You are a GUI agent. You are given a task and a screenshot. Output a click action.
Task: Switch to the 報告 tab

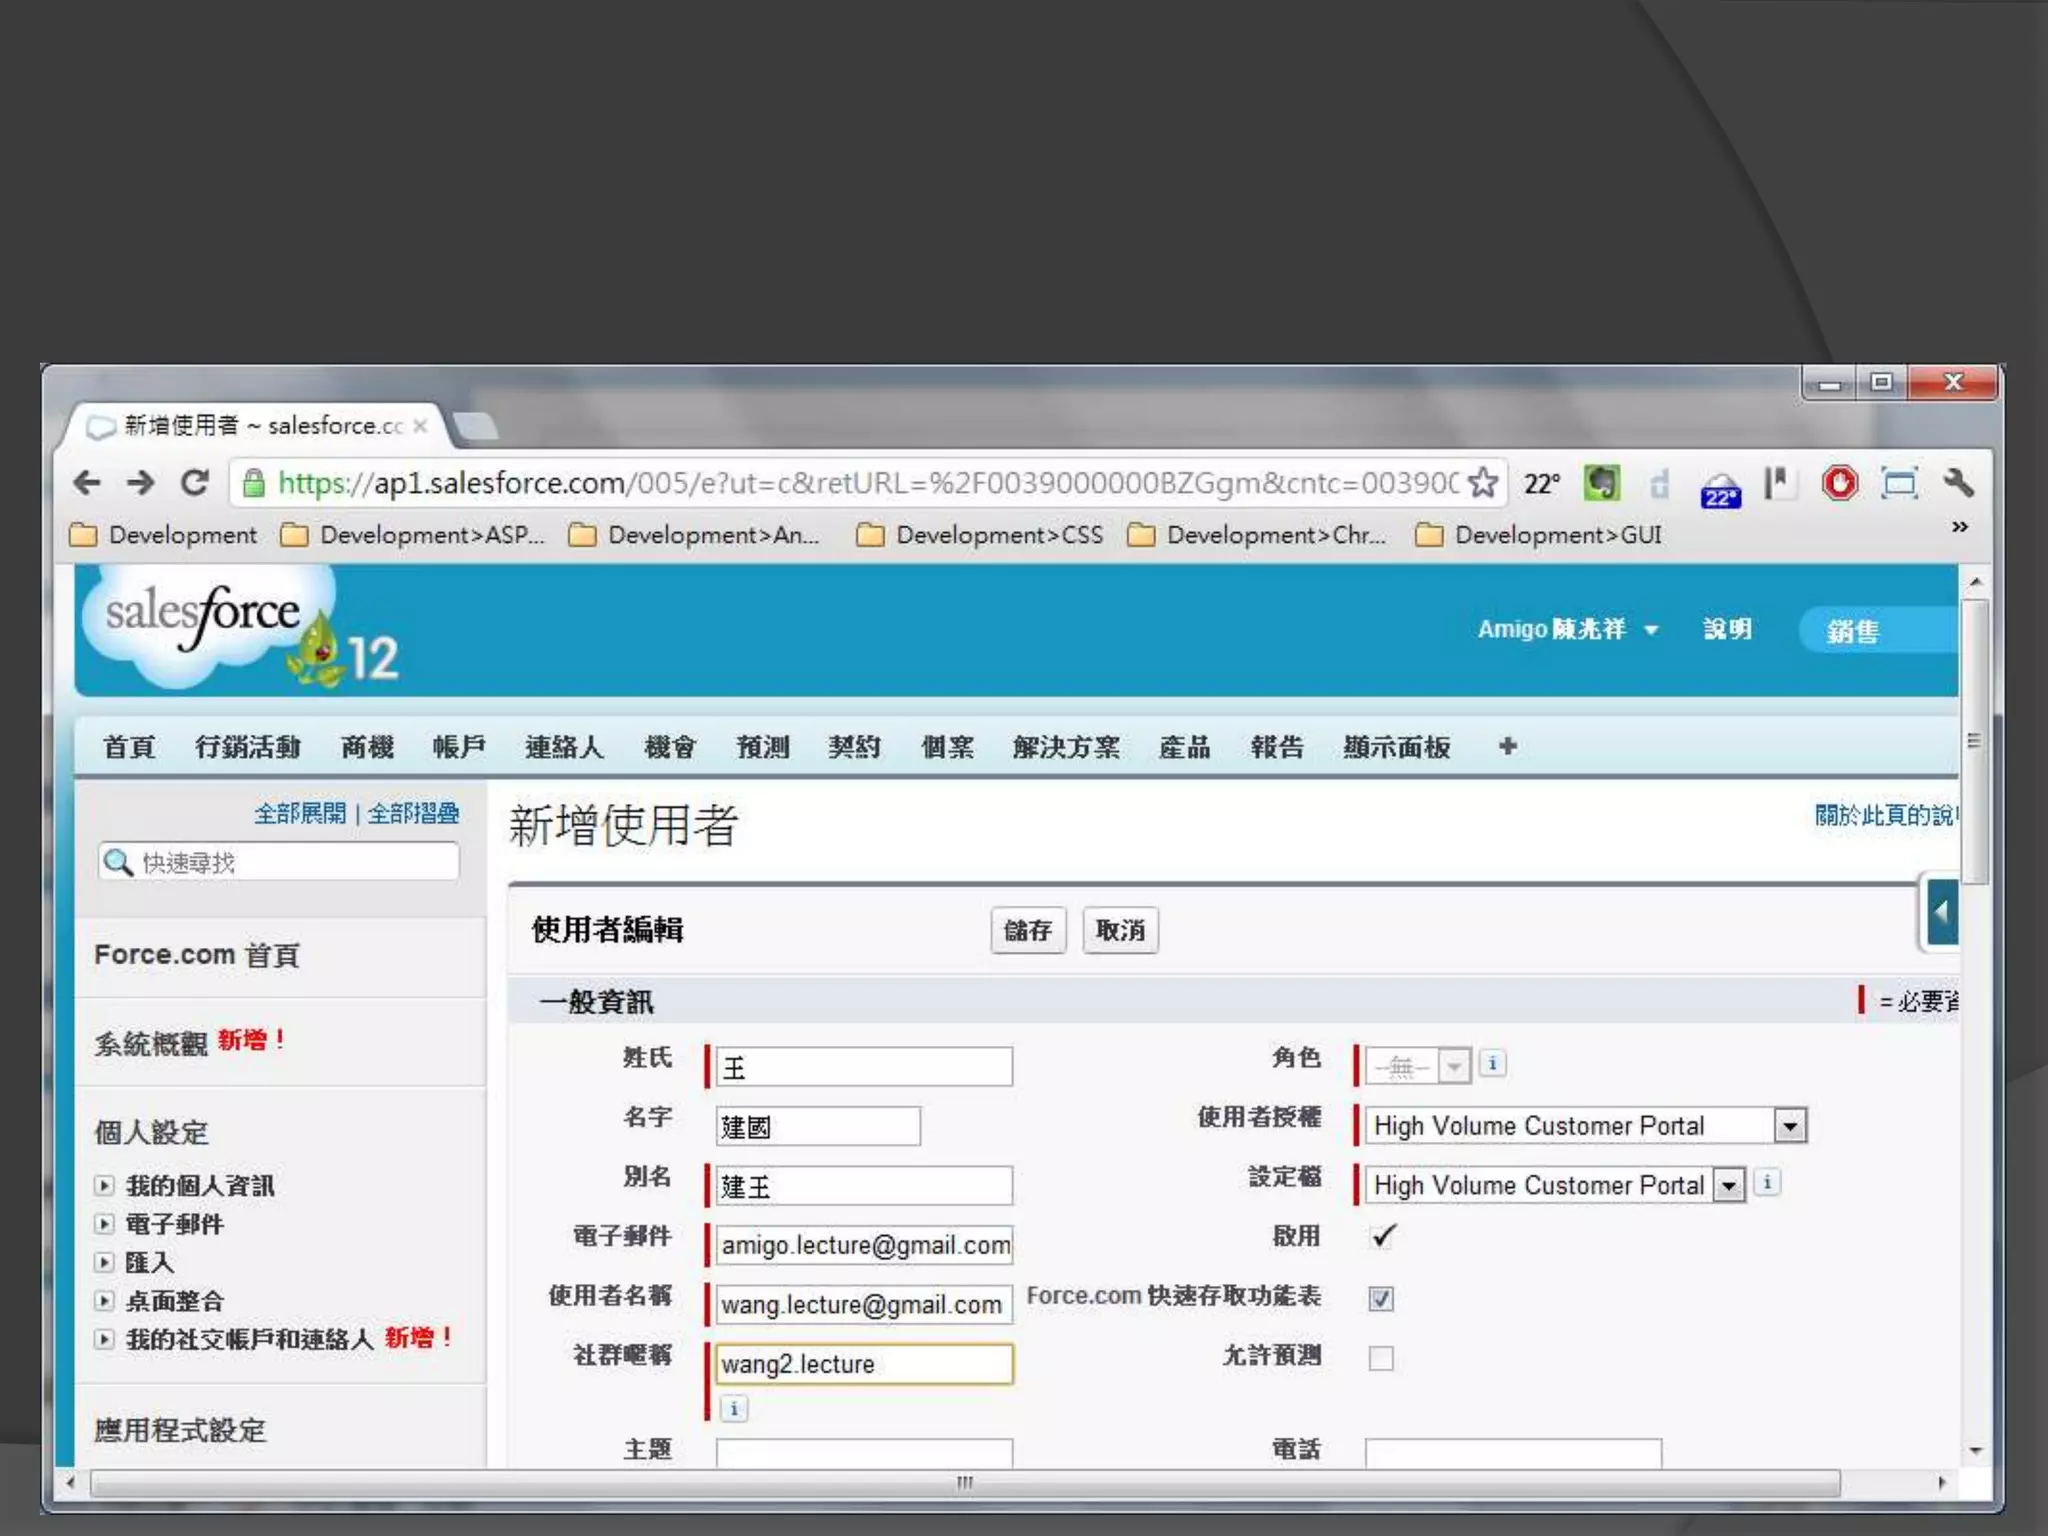pos(1277,747)
